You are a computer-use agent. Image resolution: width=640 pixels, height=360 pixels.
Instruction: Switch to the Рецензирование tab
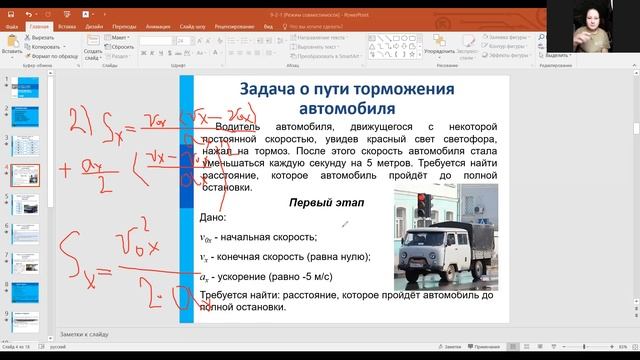coord(234,27)
